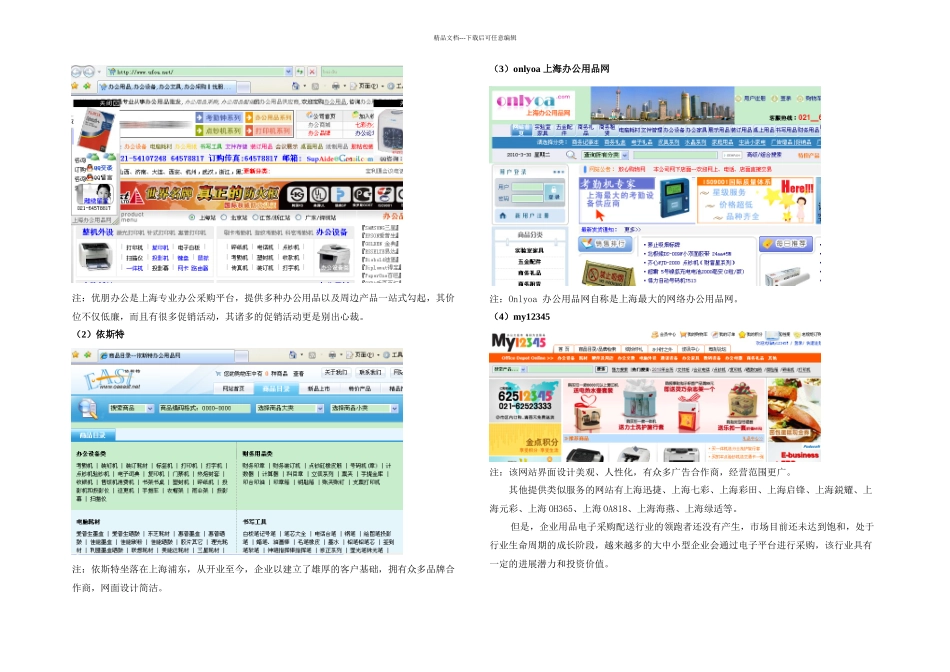This screenshot has height=672, width=950.
Task: Open the 搜索商品 dropdown on EAST site
Action: pyautogui.click(x=150, y=408)
